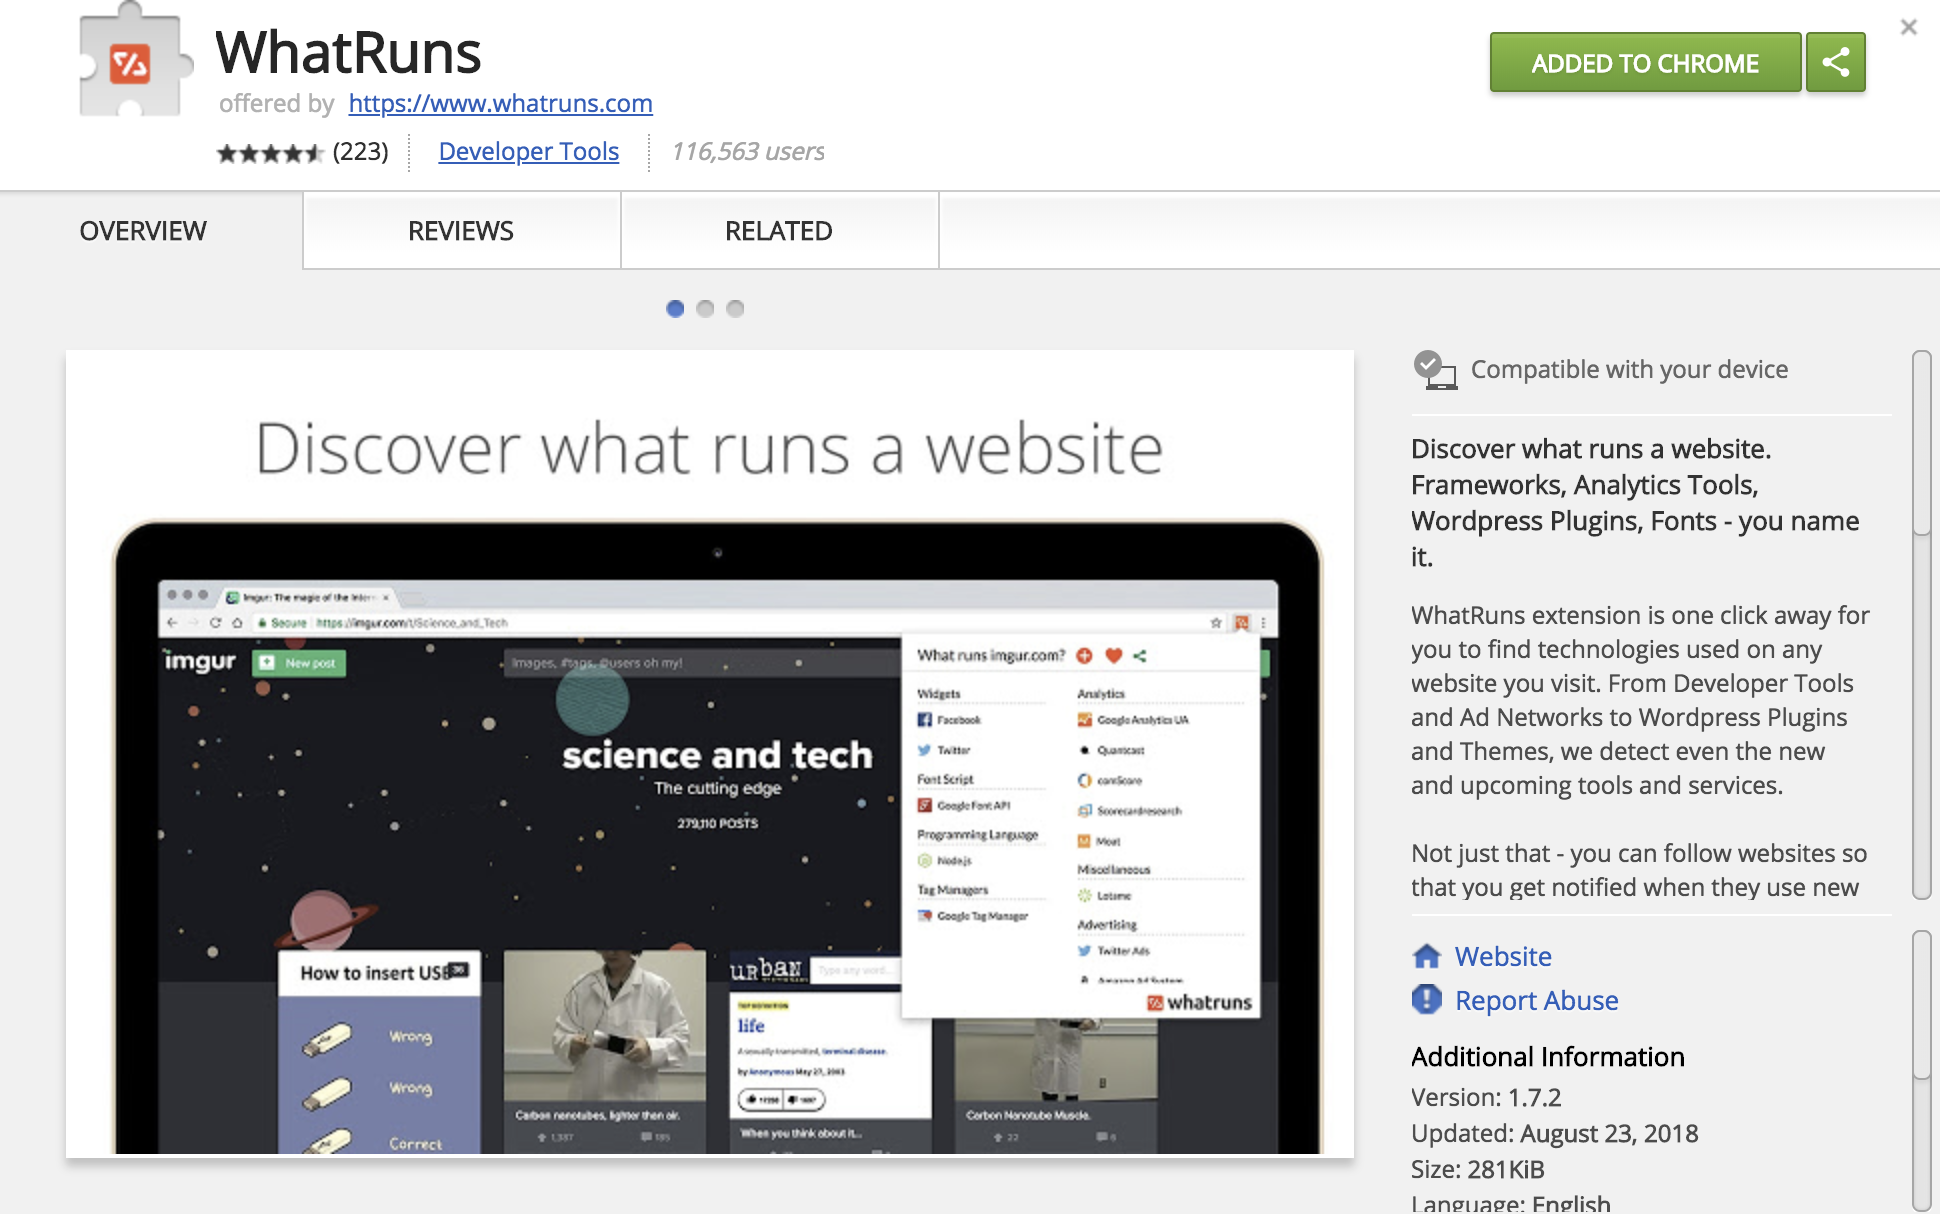Click the second carousel dot indicator
The image size is (1940, 1214).
705,308
